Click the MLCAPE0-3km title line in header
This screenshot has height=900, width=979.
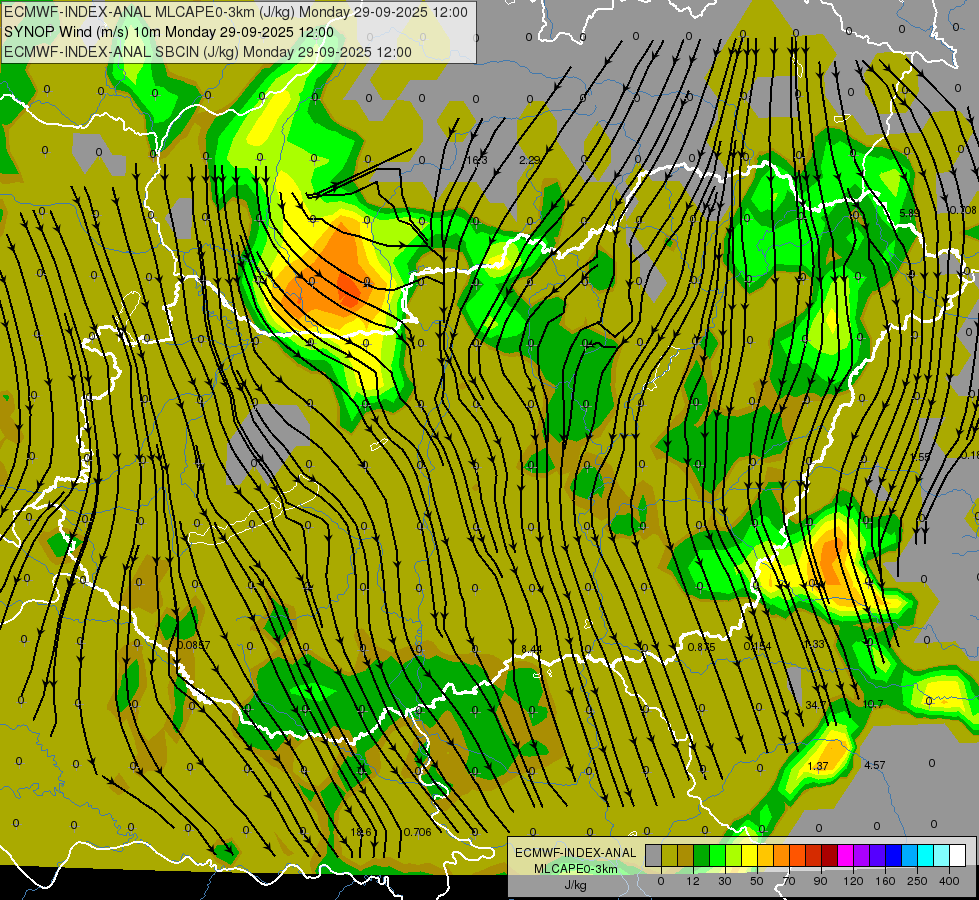(235, 12)
